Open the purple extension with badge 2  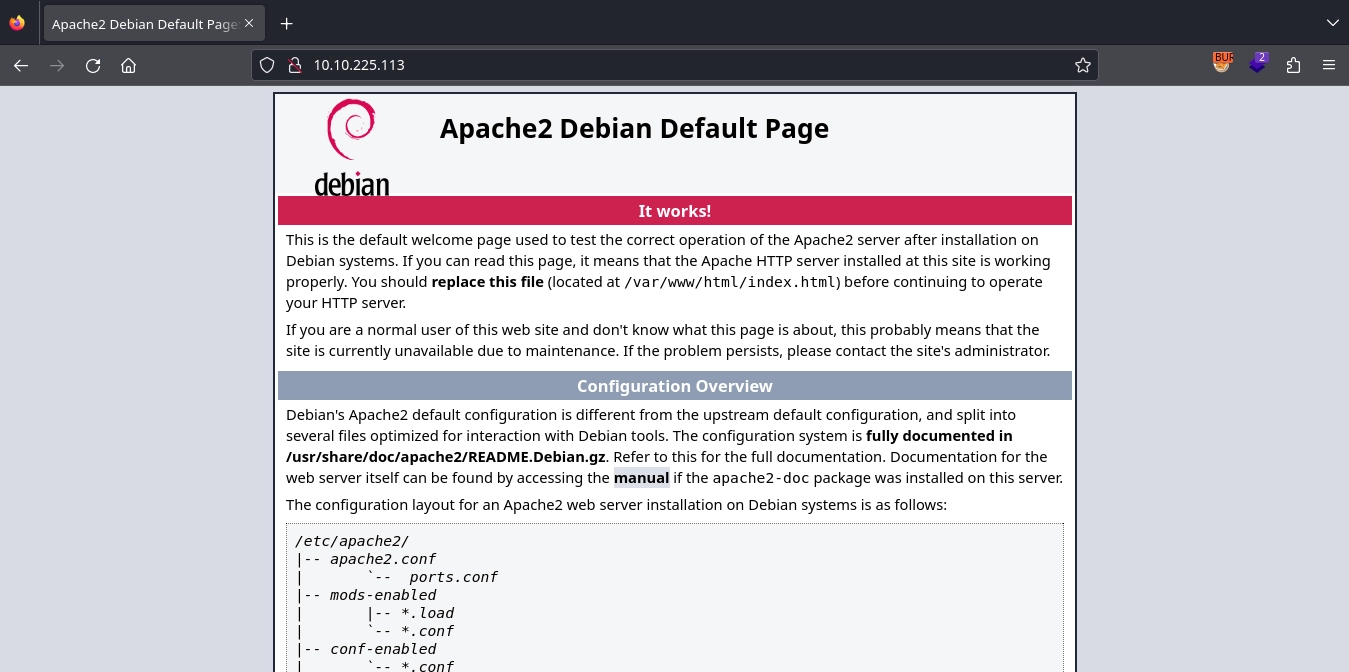tap(1258, 64)
